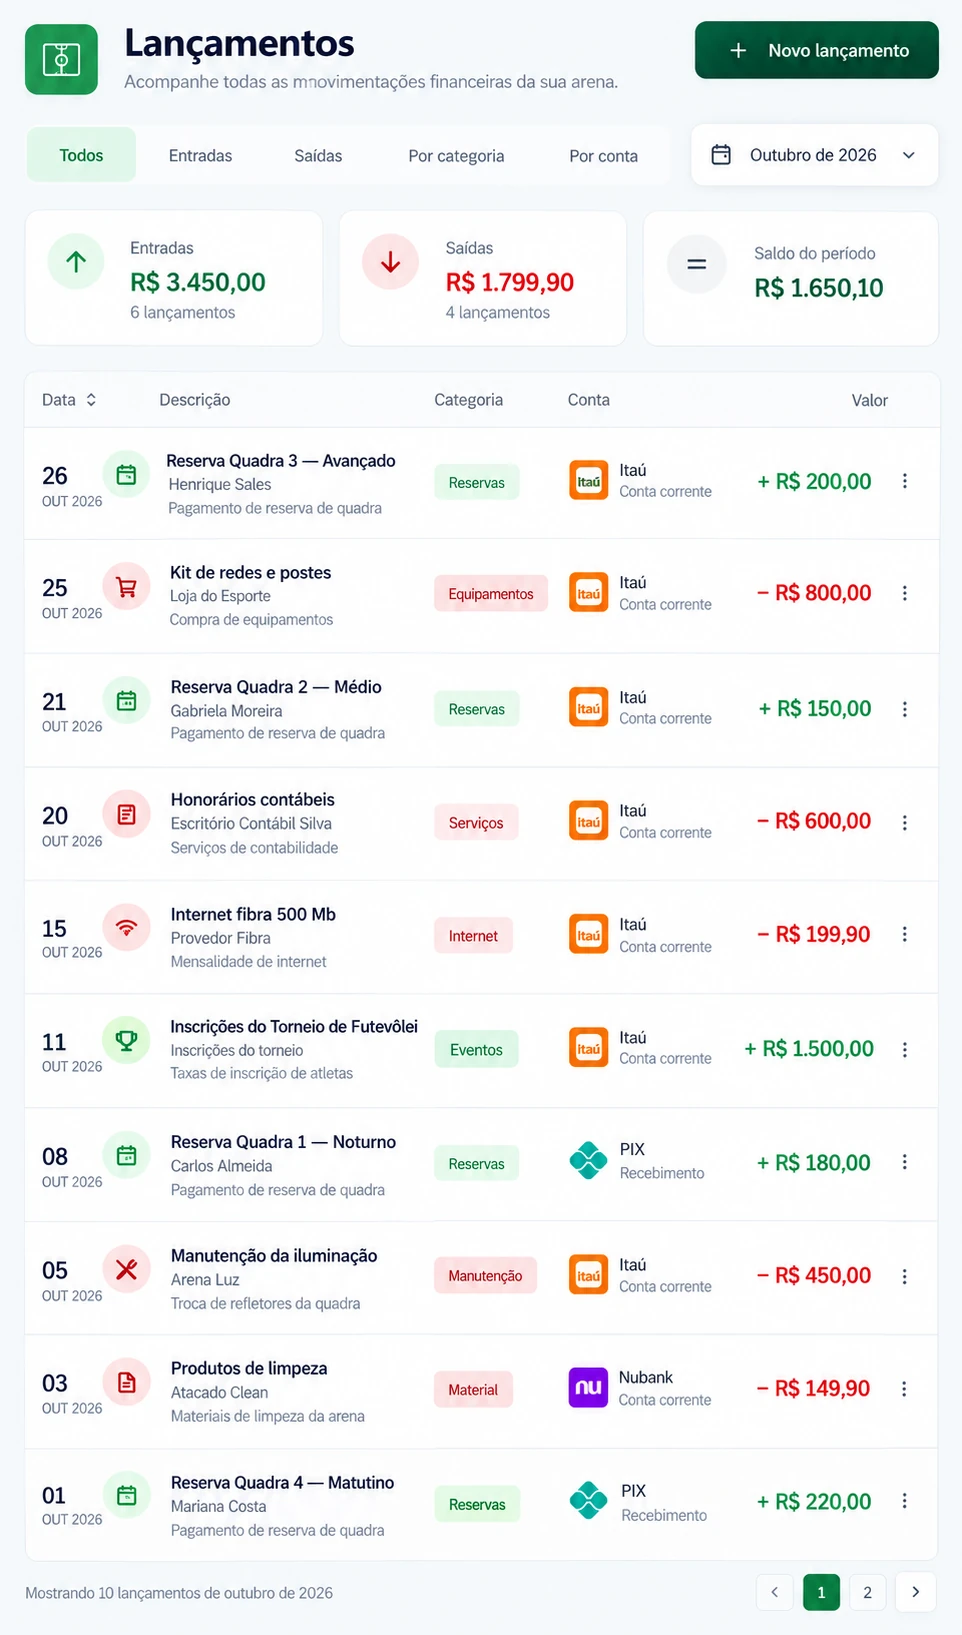The image size is (962, 1635).
Task: Click the Serviços category tag
Action: (476, 823)
